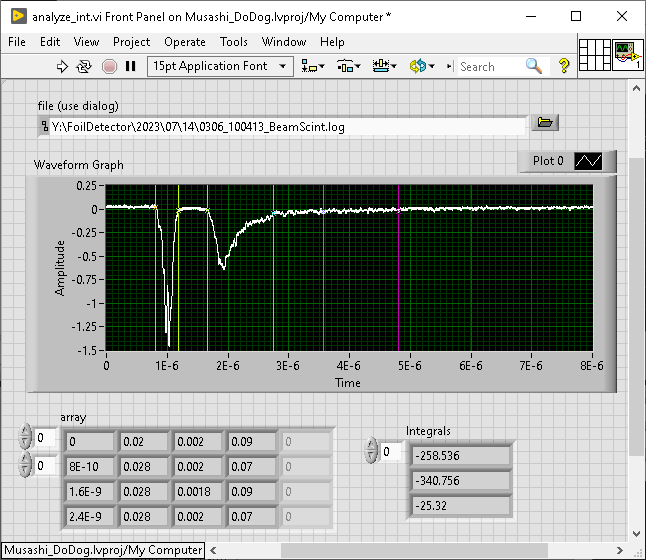Click the toolbar Search box

point(490,66)
